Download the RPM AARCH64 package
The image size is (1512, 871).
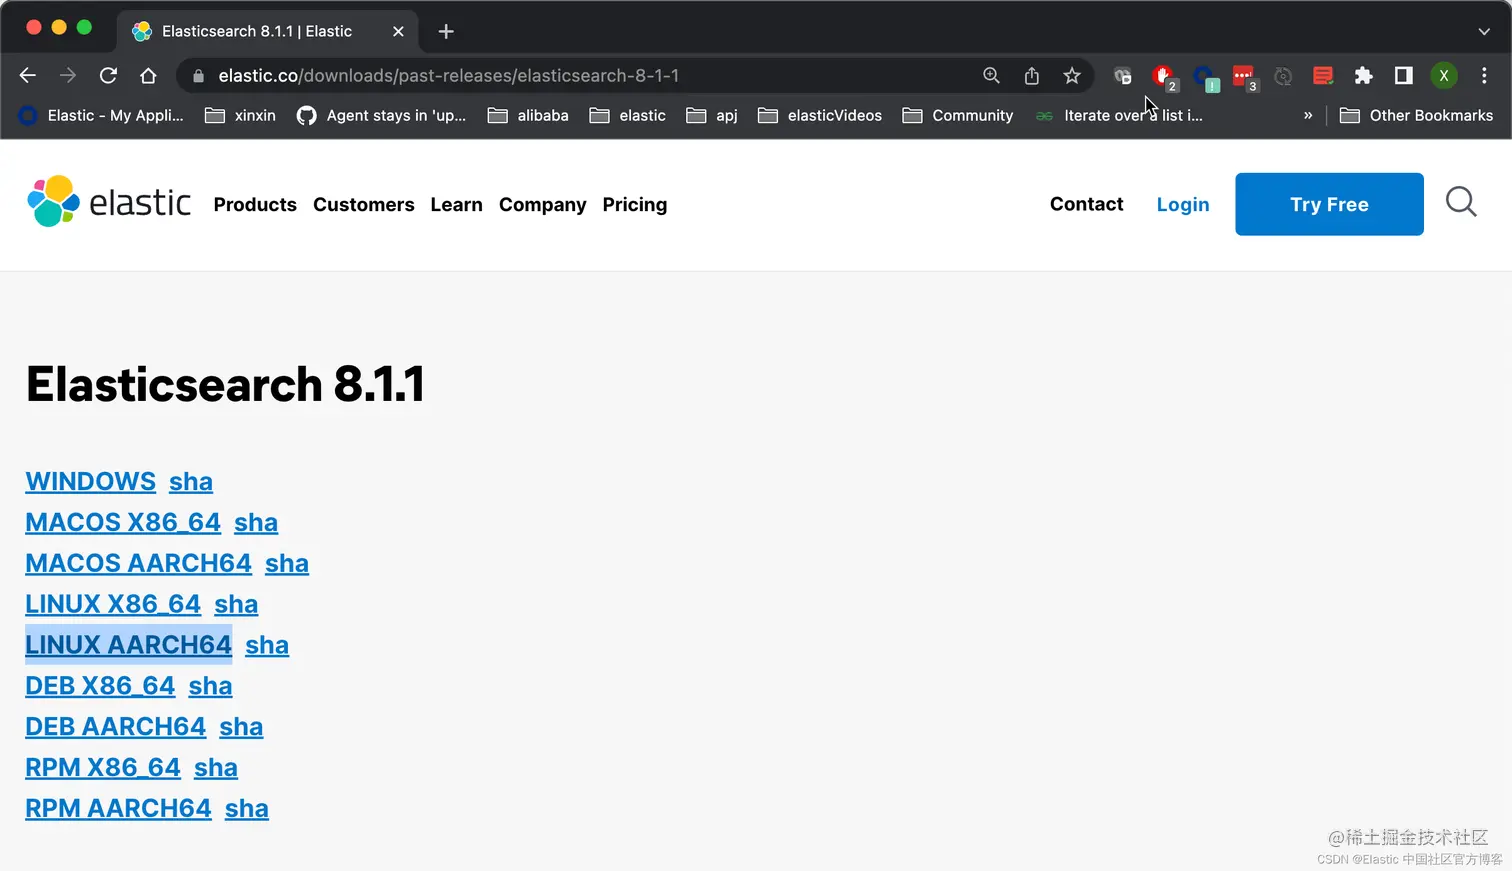point(119,808)
